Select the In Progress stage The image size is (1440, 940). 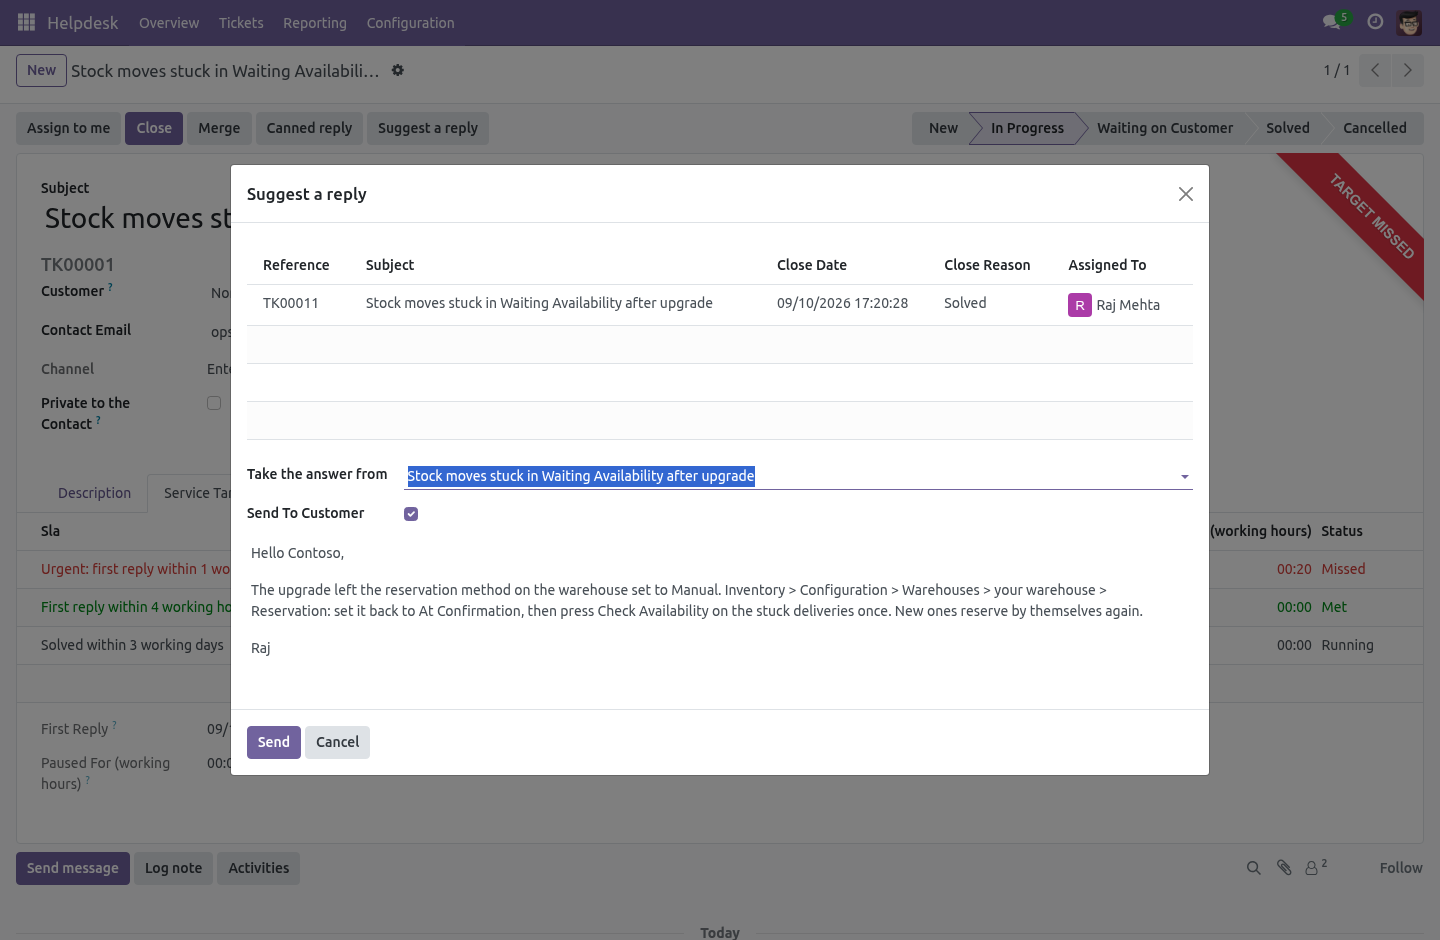pyautogui.click(x=1027, y=128)
